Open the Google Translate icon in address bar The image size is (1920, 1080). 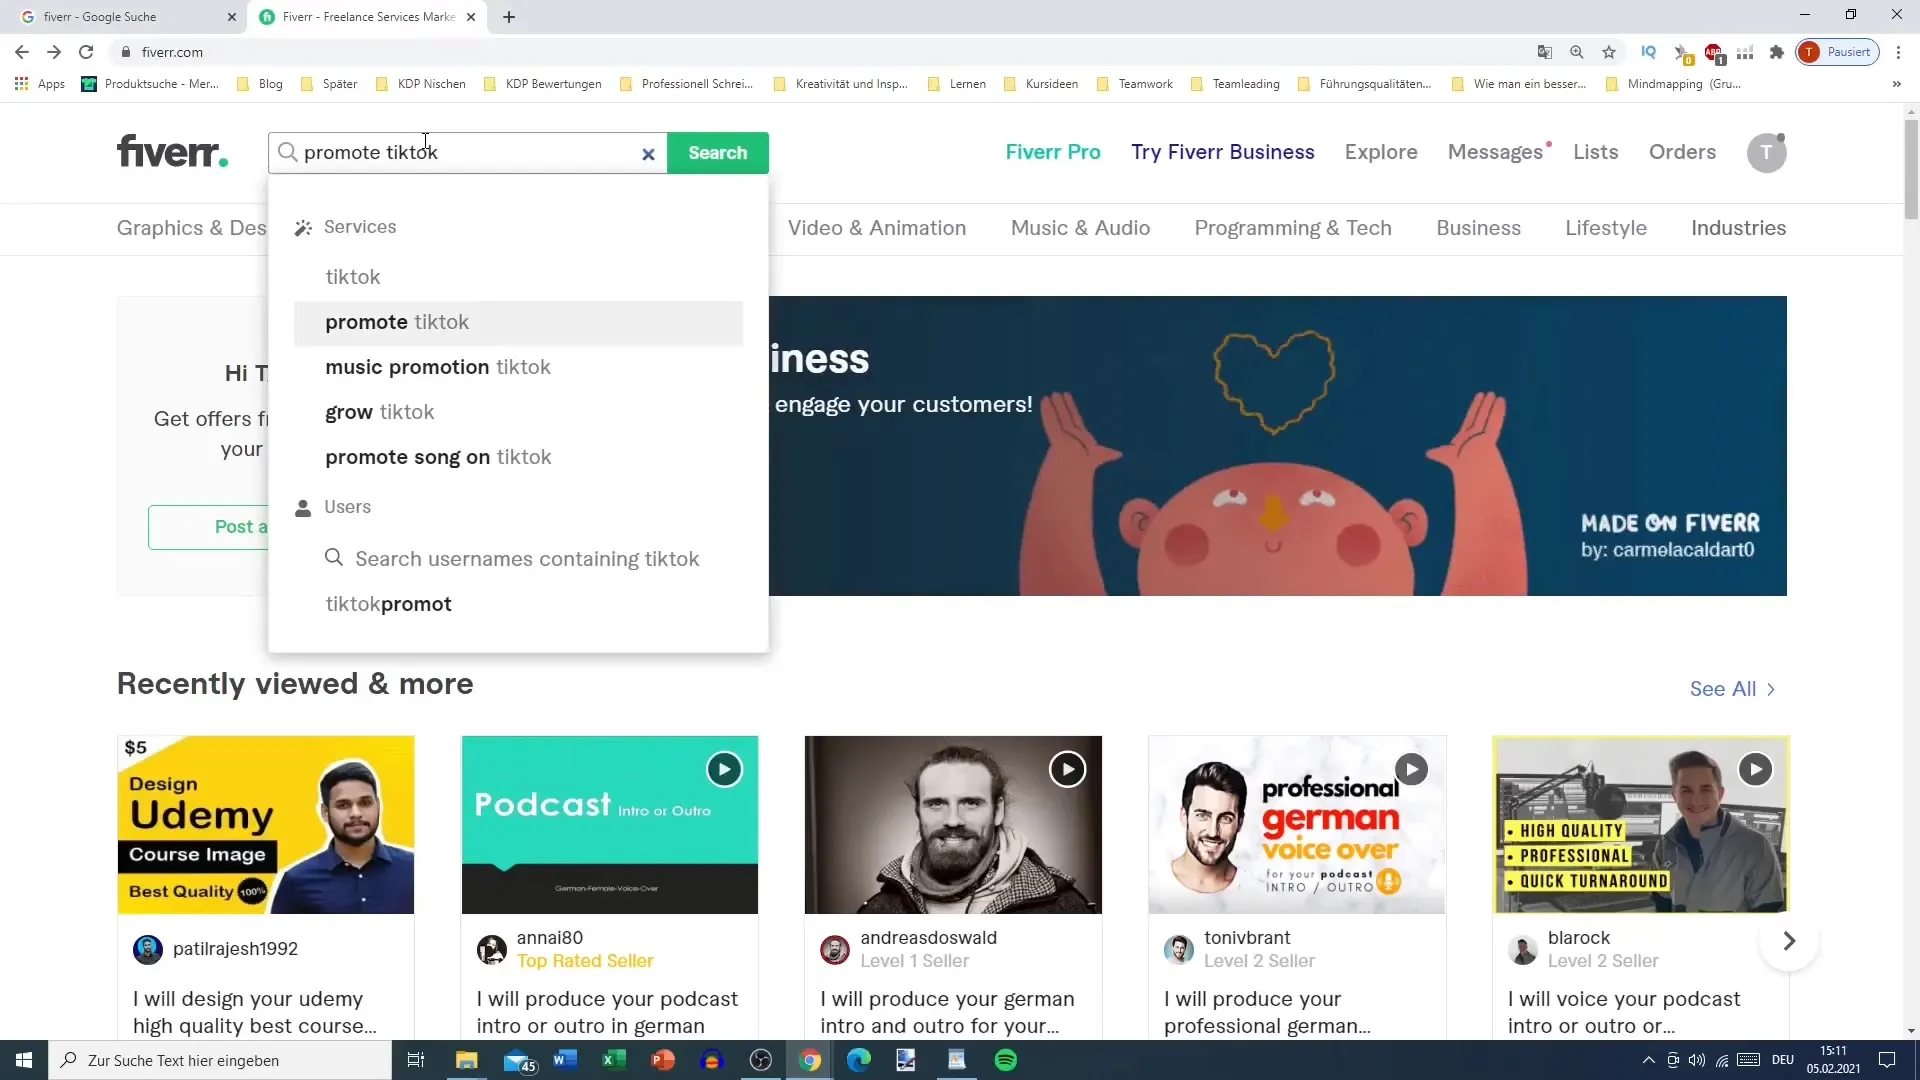[1545, 52]
